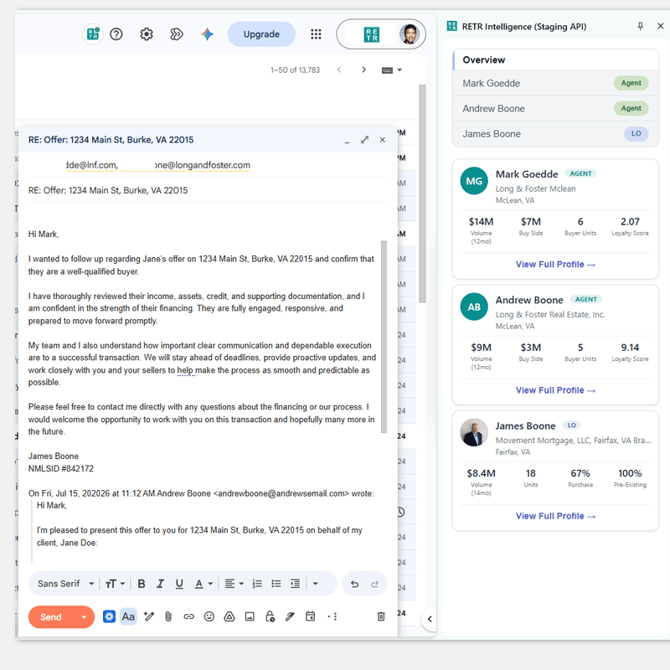
Task: Toggle numbered list formatting
Action: coord(257,584)
